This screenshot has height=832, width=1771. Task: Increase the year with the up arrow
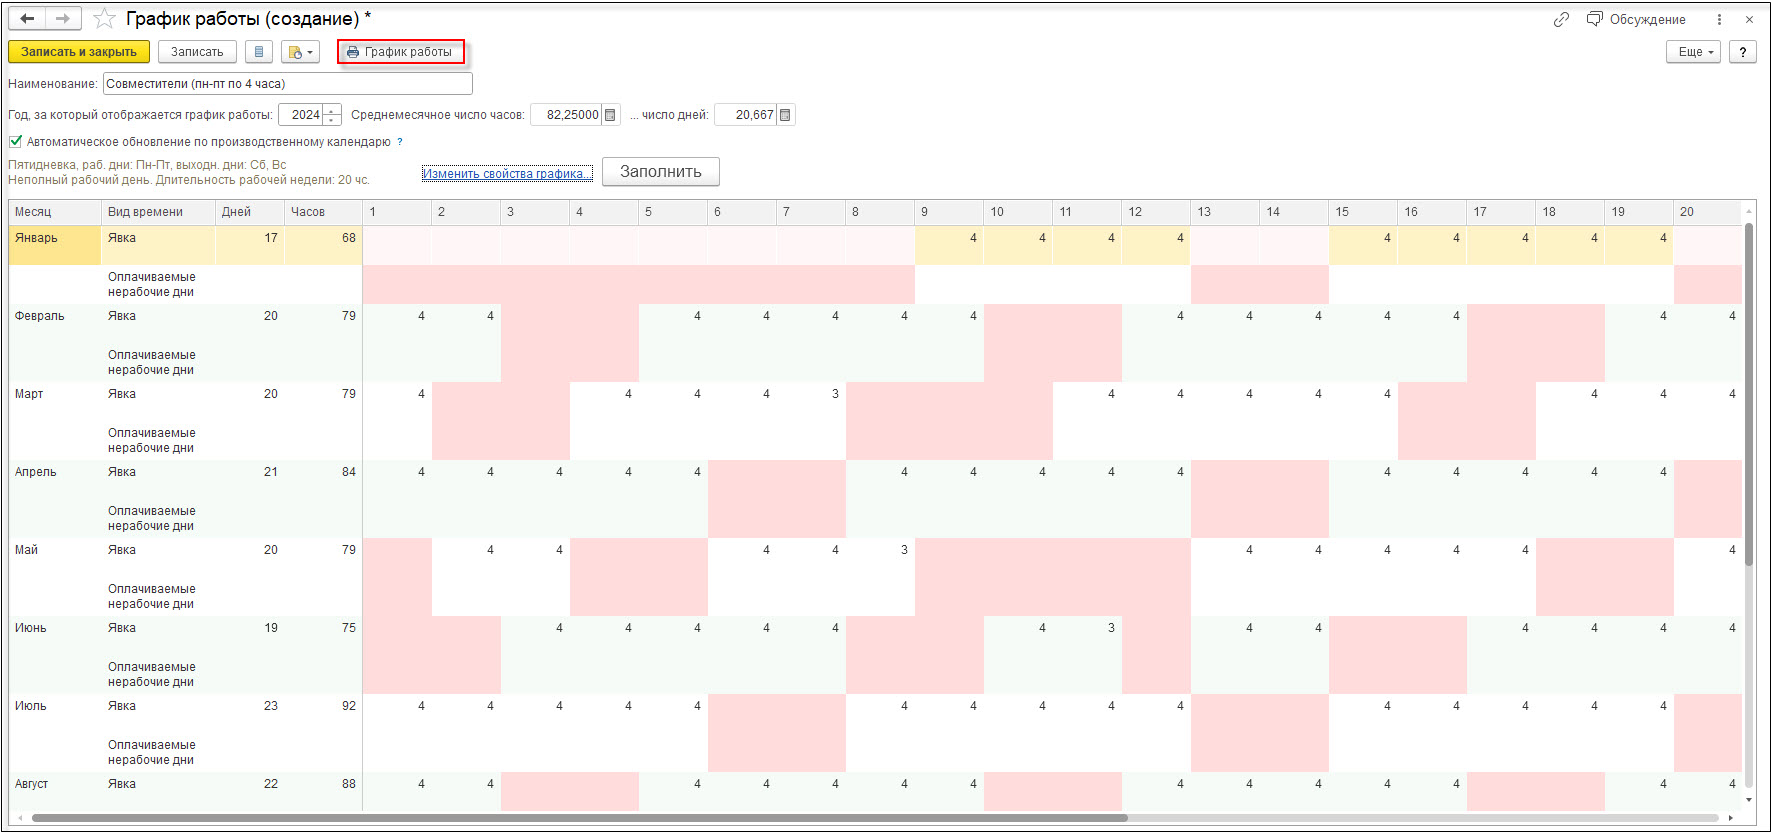[332, 110]
